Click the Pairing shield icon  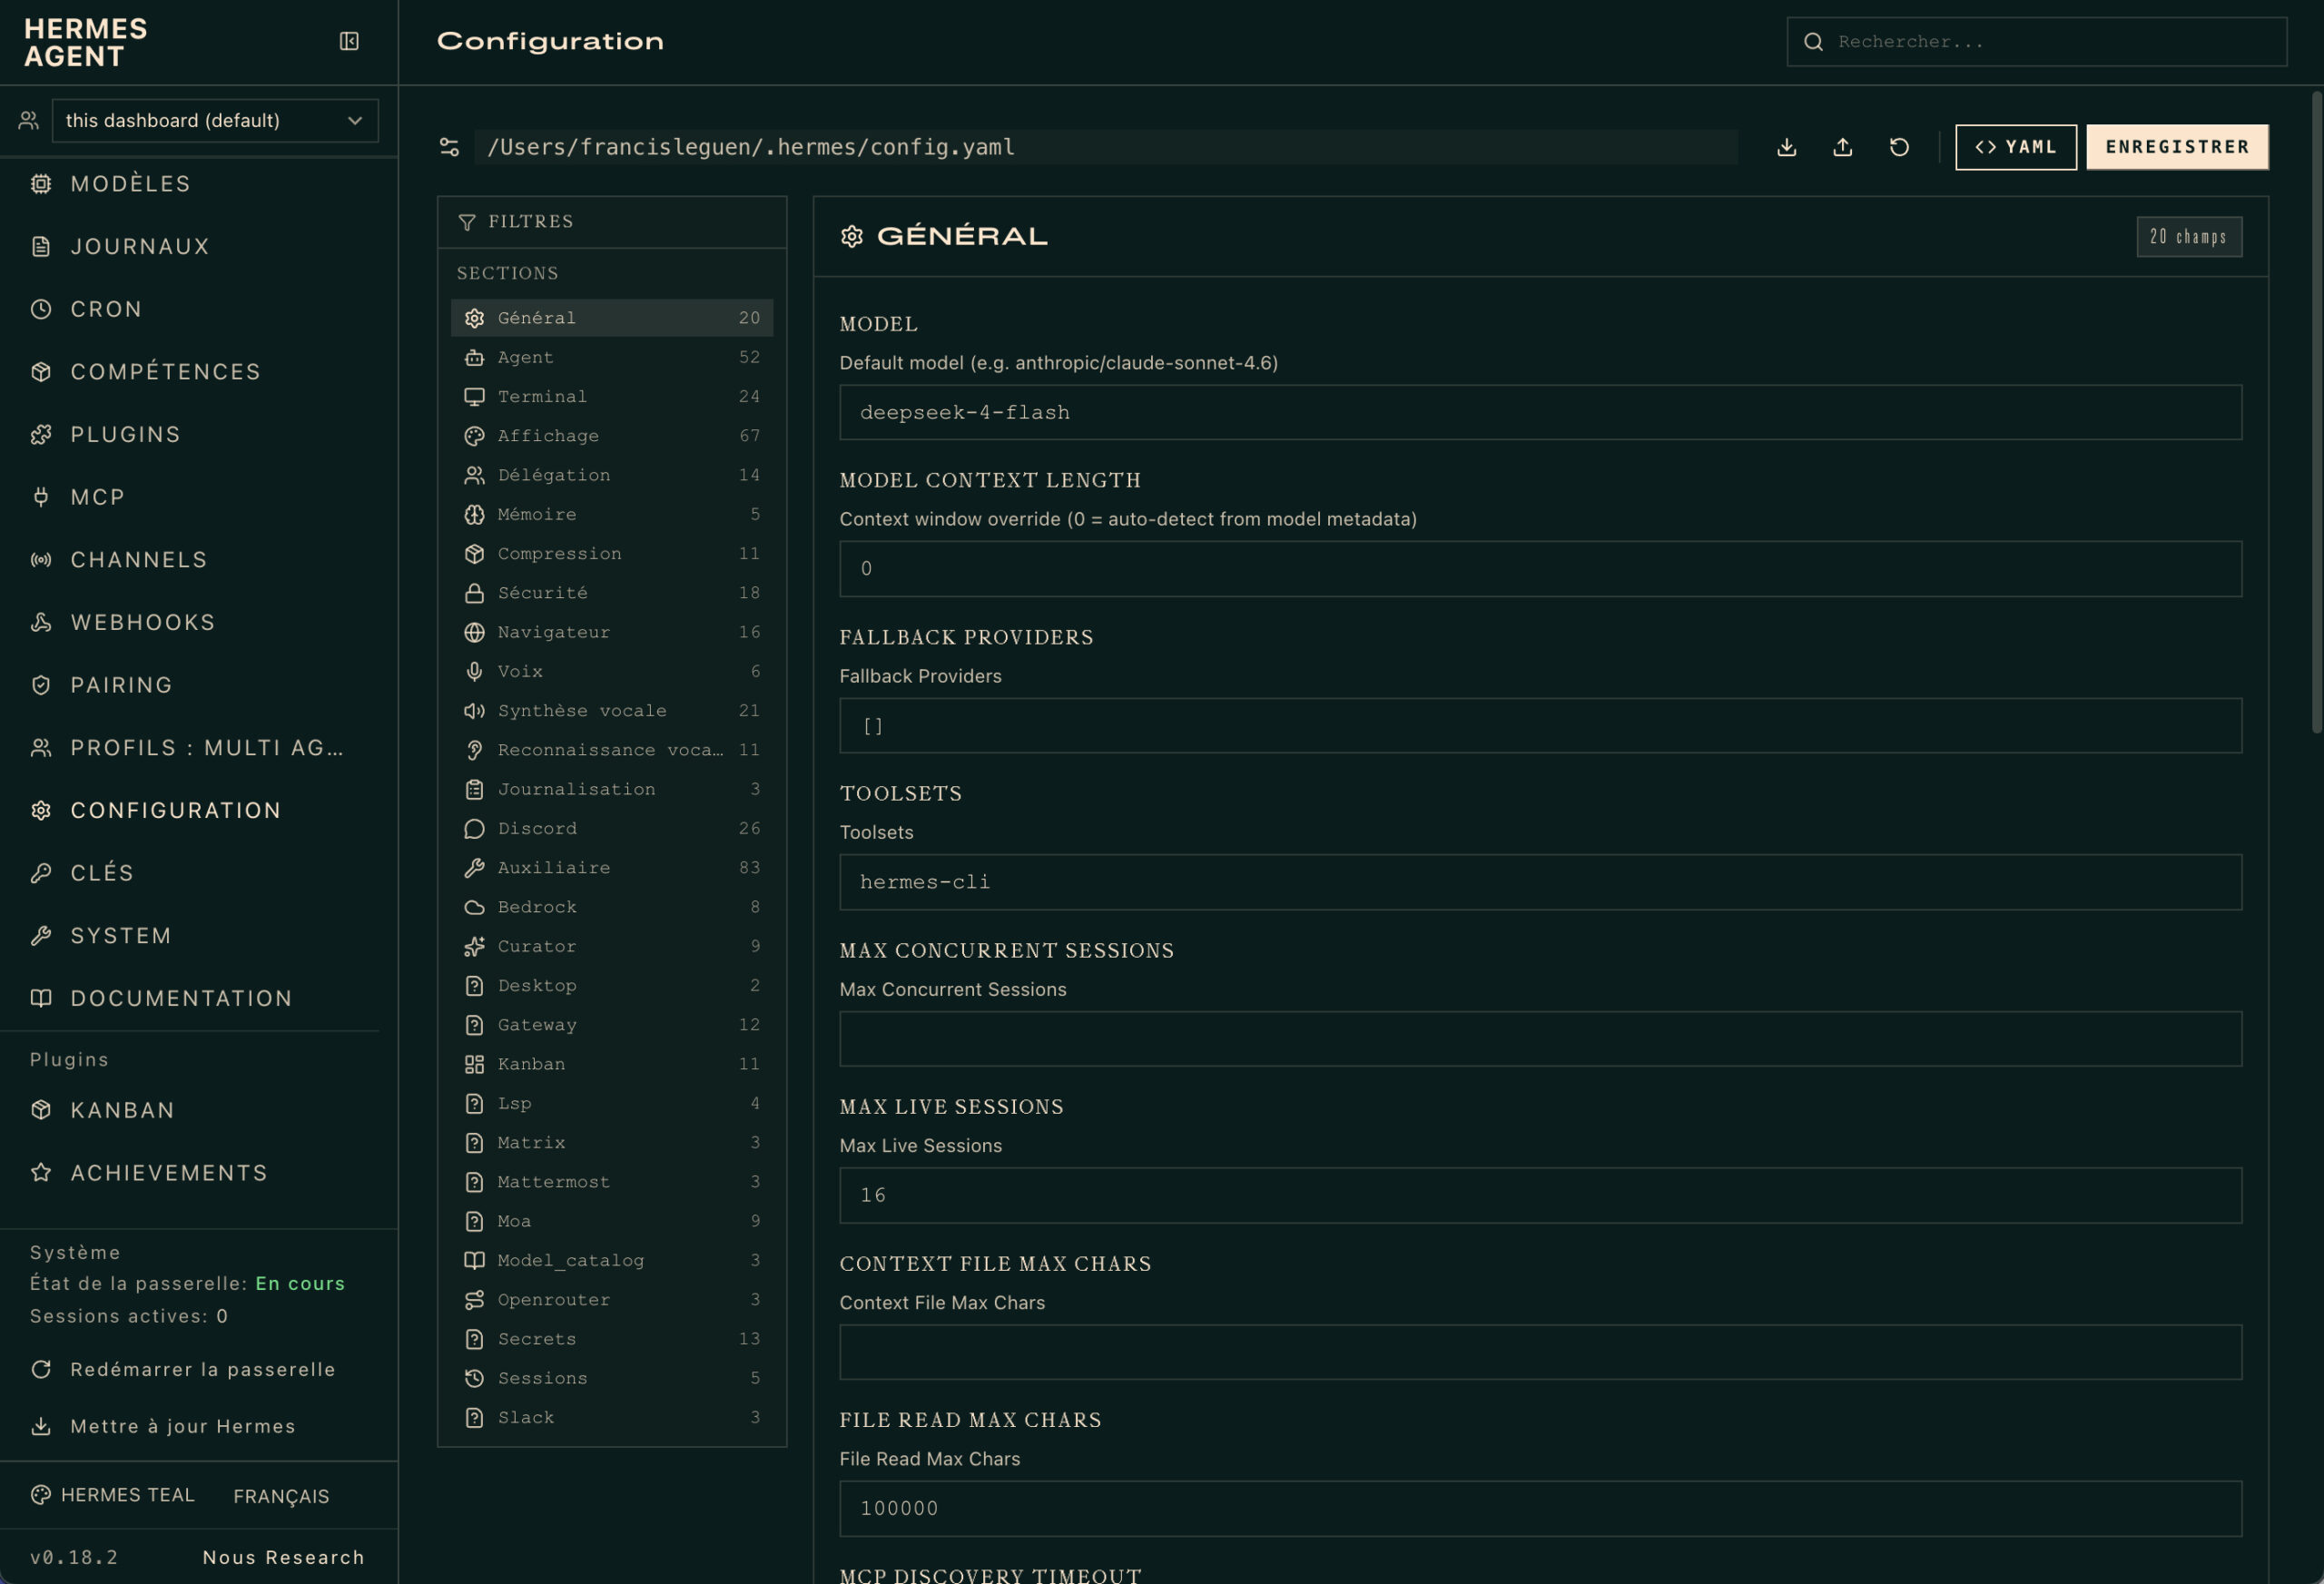[41, 685]
